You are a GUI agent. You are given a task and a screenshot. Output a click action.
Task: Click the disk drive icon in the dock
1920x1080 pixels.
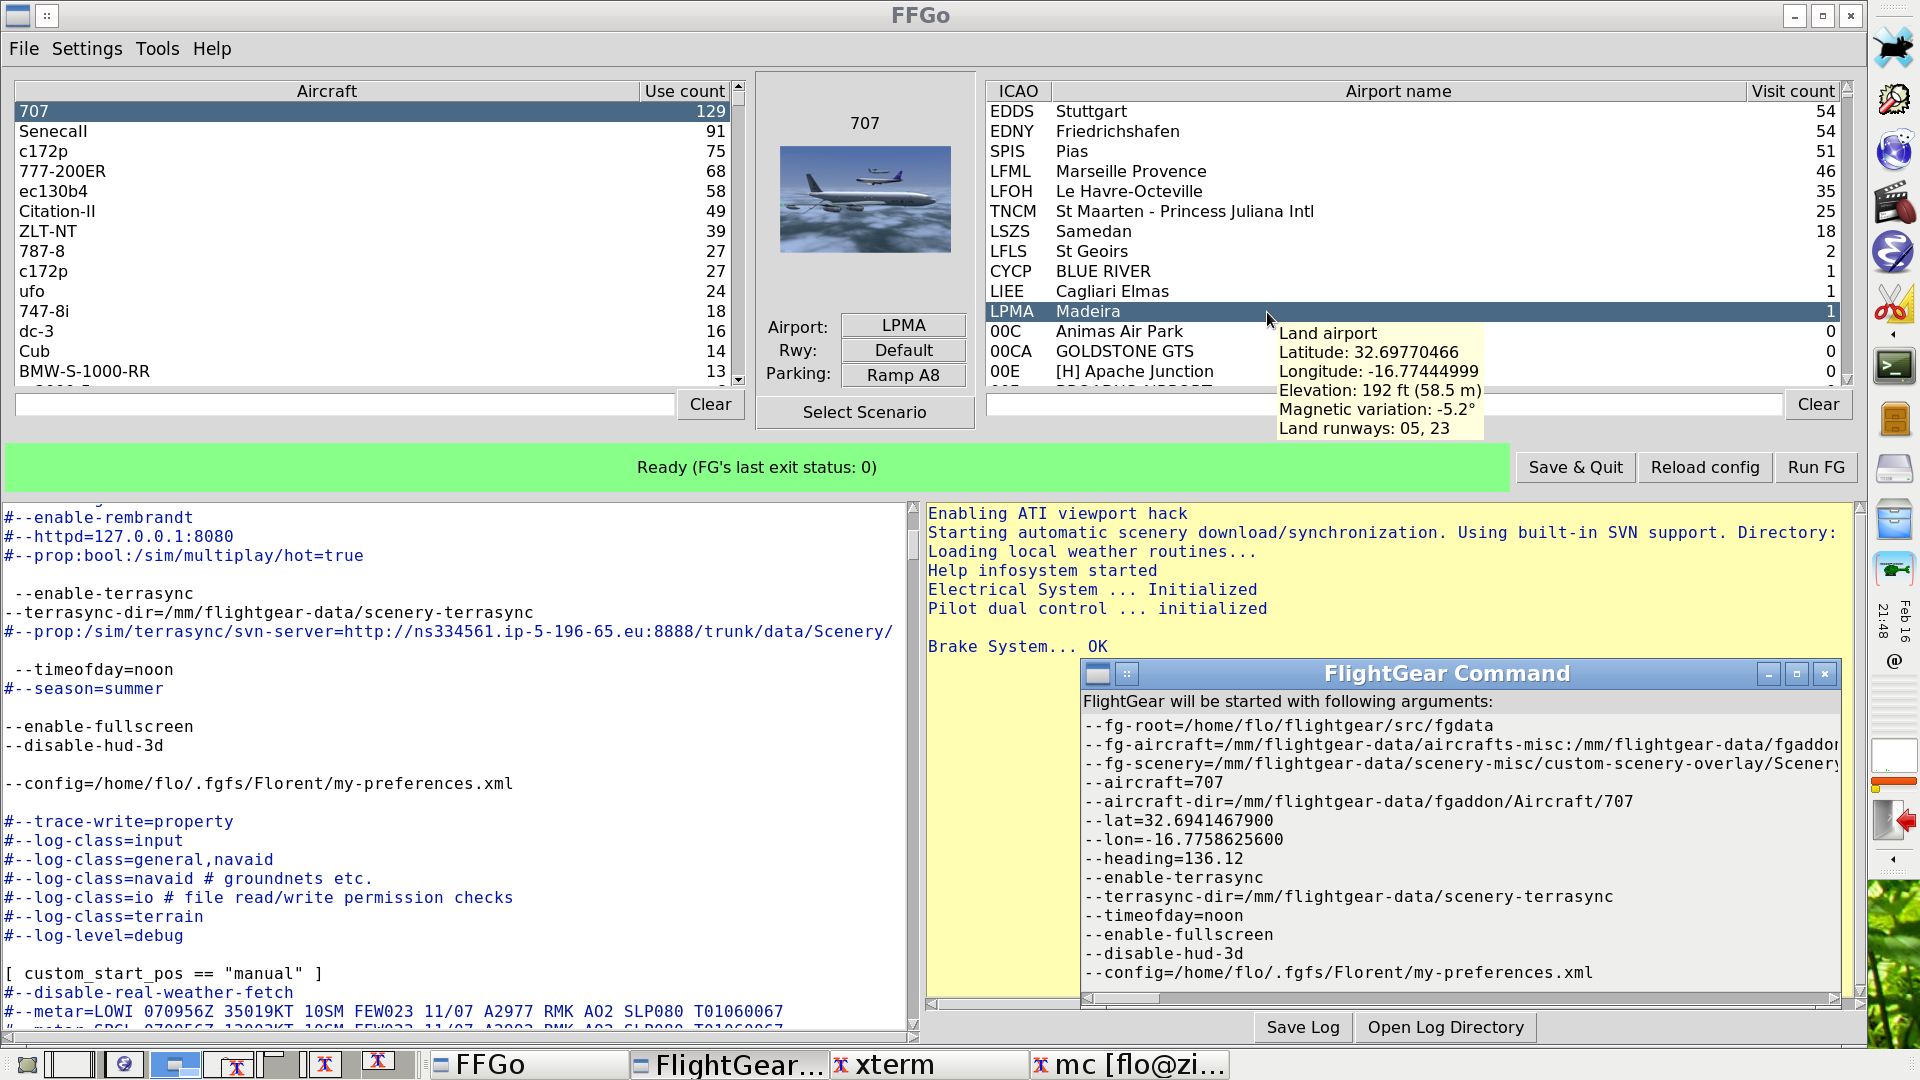click(x=1894, y=468)
